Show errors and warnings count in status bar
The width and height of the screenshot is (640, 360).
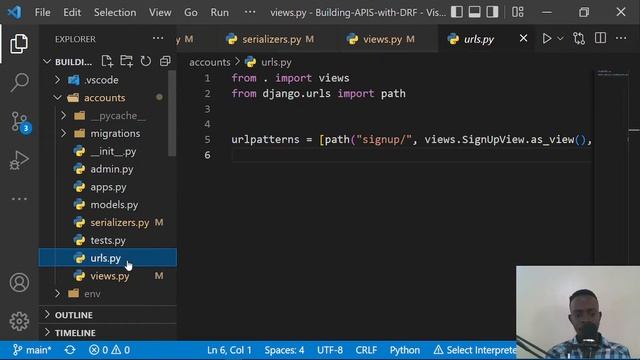pos(109,350)
